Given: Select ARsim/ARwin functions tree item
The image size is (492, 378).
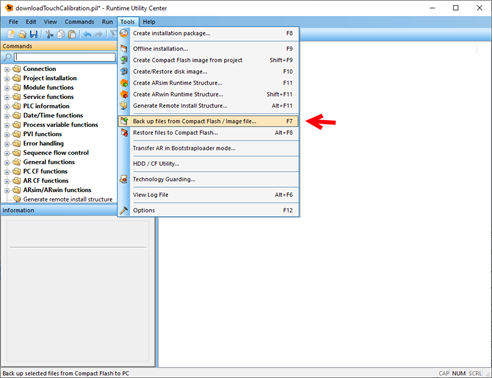Looking at the screenshot, I should click(57, 190).
